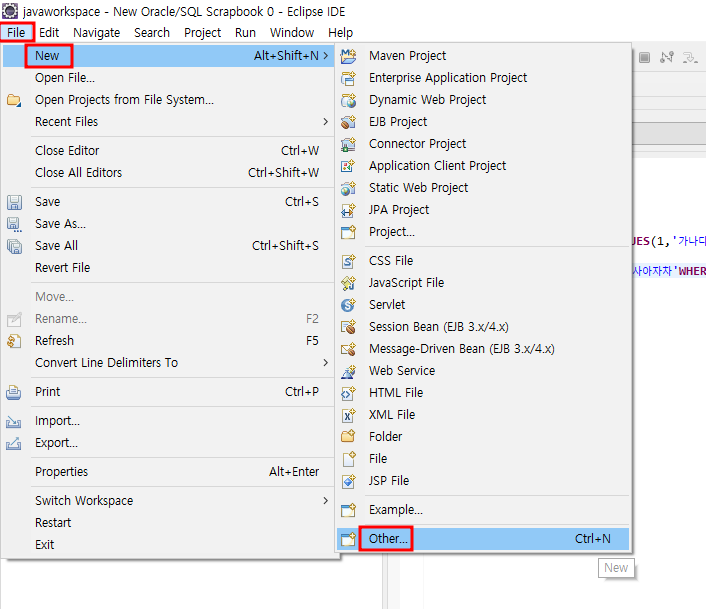Click the Refresh icon in File menu
This screenshot has width=706, height=609.
pos(14,341)
